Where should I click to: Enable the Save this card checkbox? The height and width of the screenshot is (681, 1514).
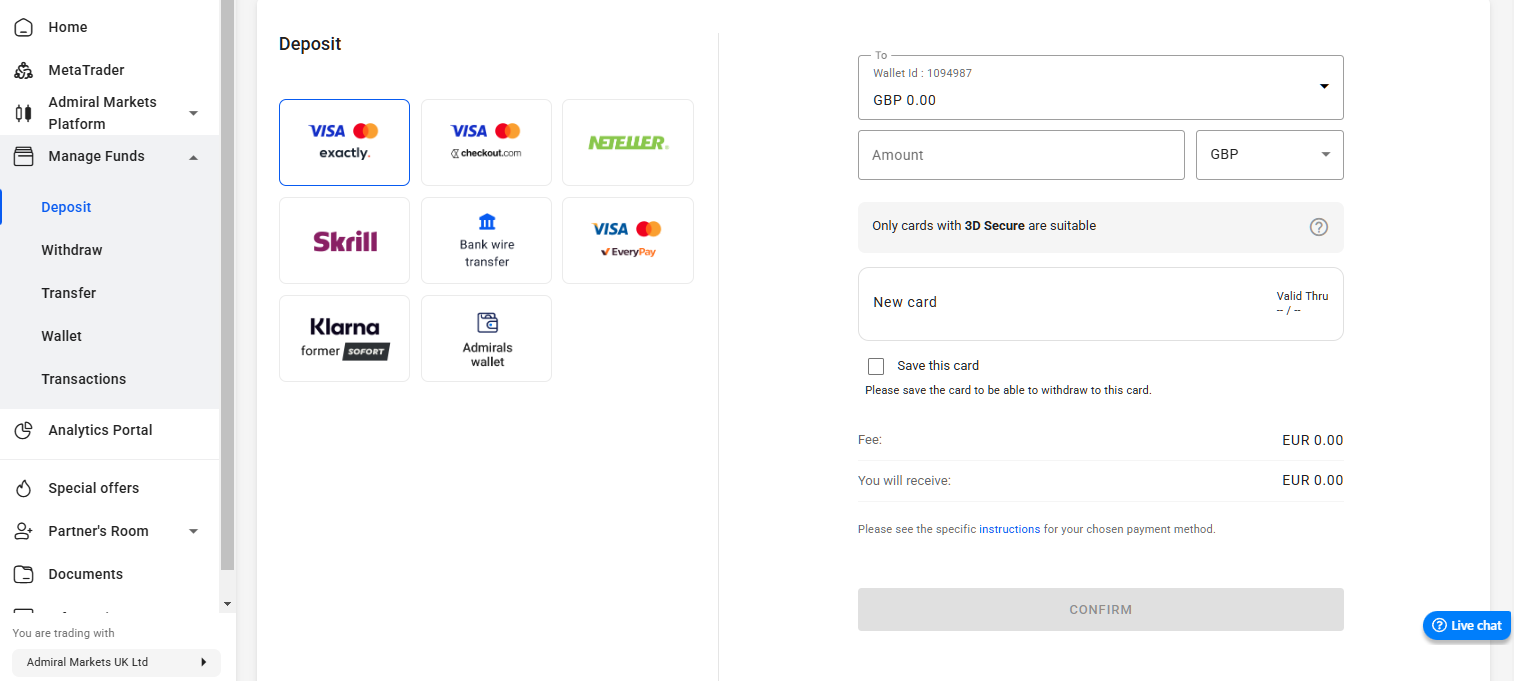tap(876, 366)
